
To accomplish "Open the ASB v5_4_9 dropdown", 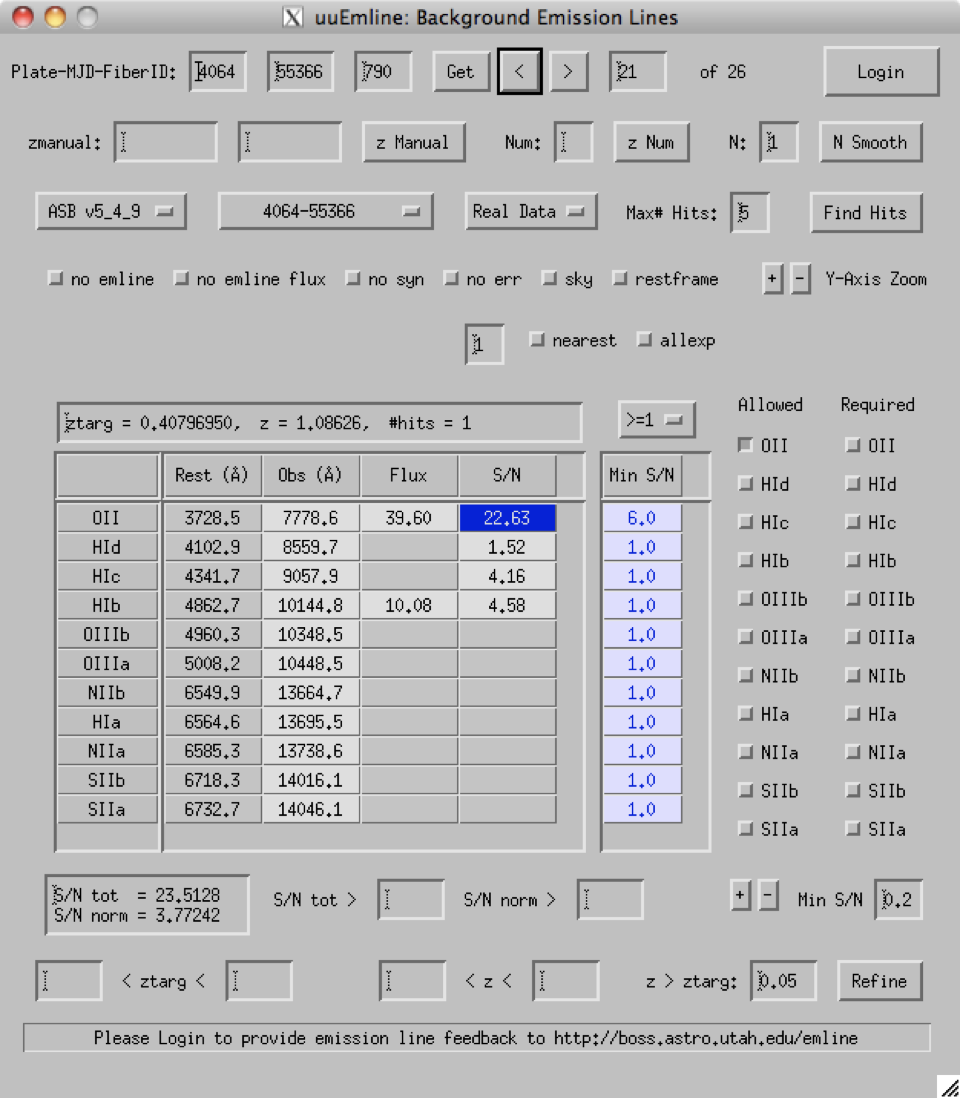I will point(110,211).
